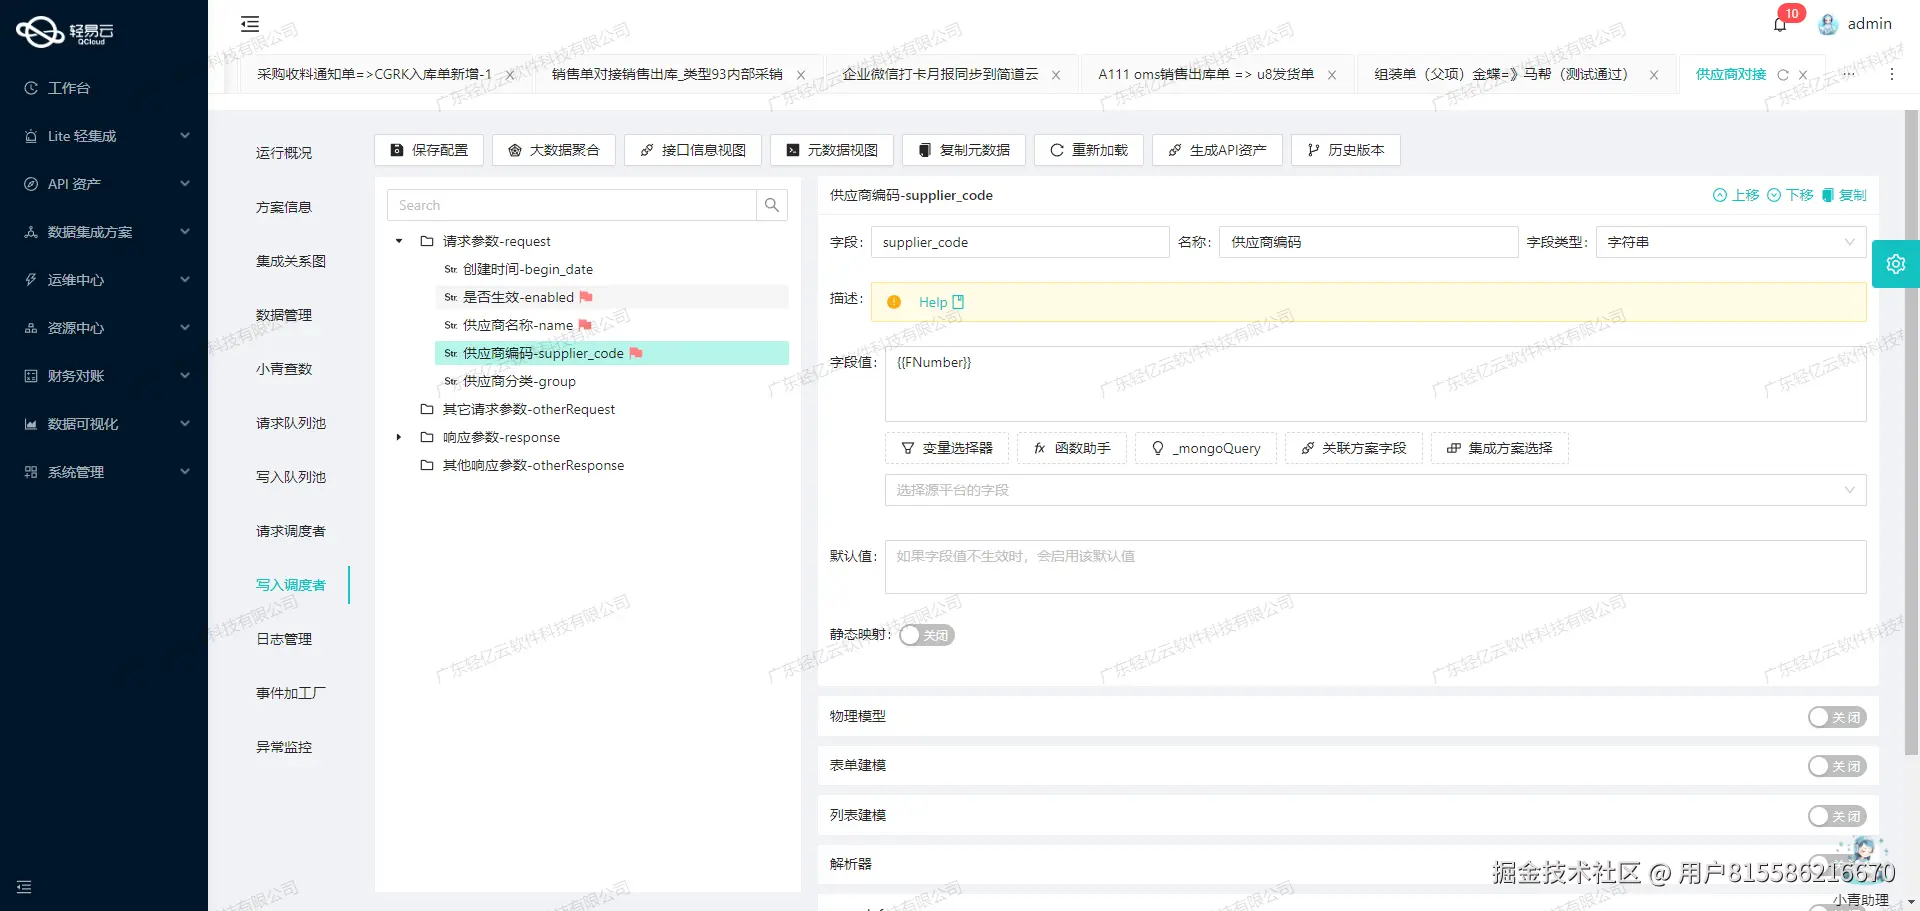Open the 接口信息视图 interface info view
1920x911 pixels.
[x=692, y=150]
